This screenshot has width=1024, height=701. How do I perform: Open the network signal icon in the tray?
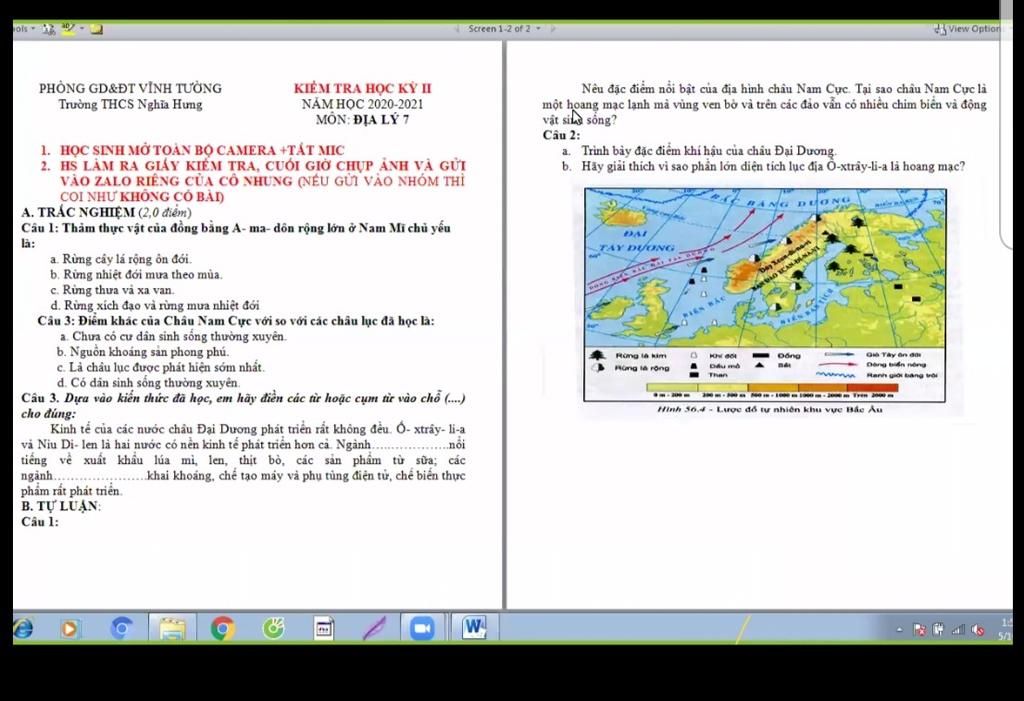coord(958,630)
